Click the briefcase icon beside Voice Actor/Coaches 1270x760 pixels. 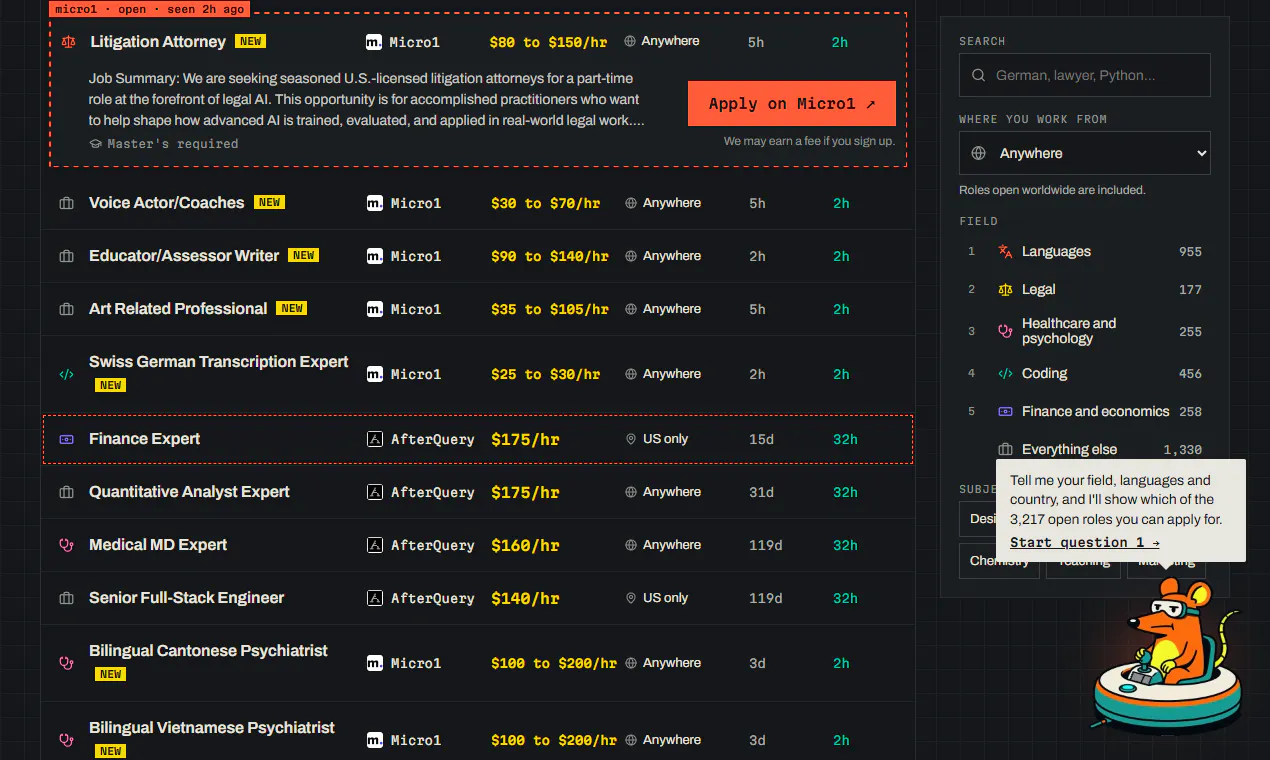67,203
